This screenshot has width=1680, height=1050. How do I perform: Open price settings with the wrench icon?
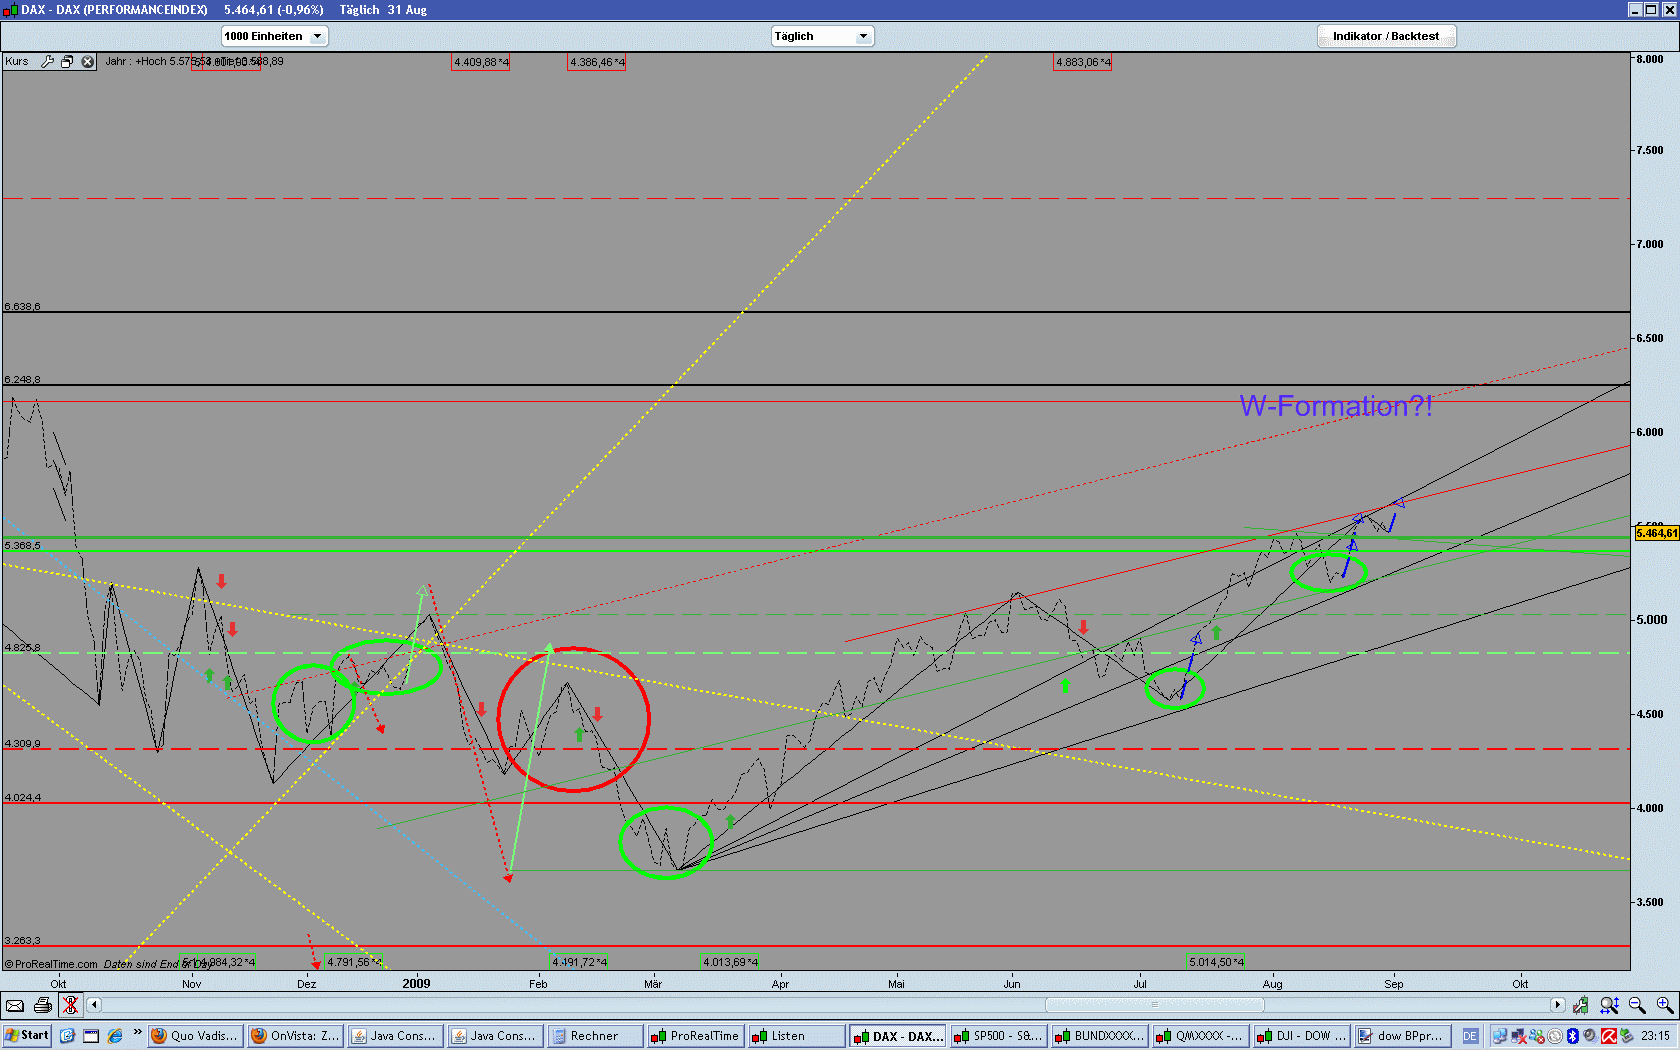(x=47, y=61)
